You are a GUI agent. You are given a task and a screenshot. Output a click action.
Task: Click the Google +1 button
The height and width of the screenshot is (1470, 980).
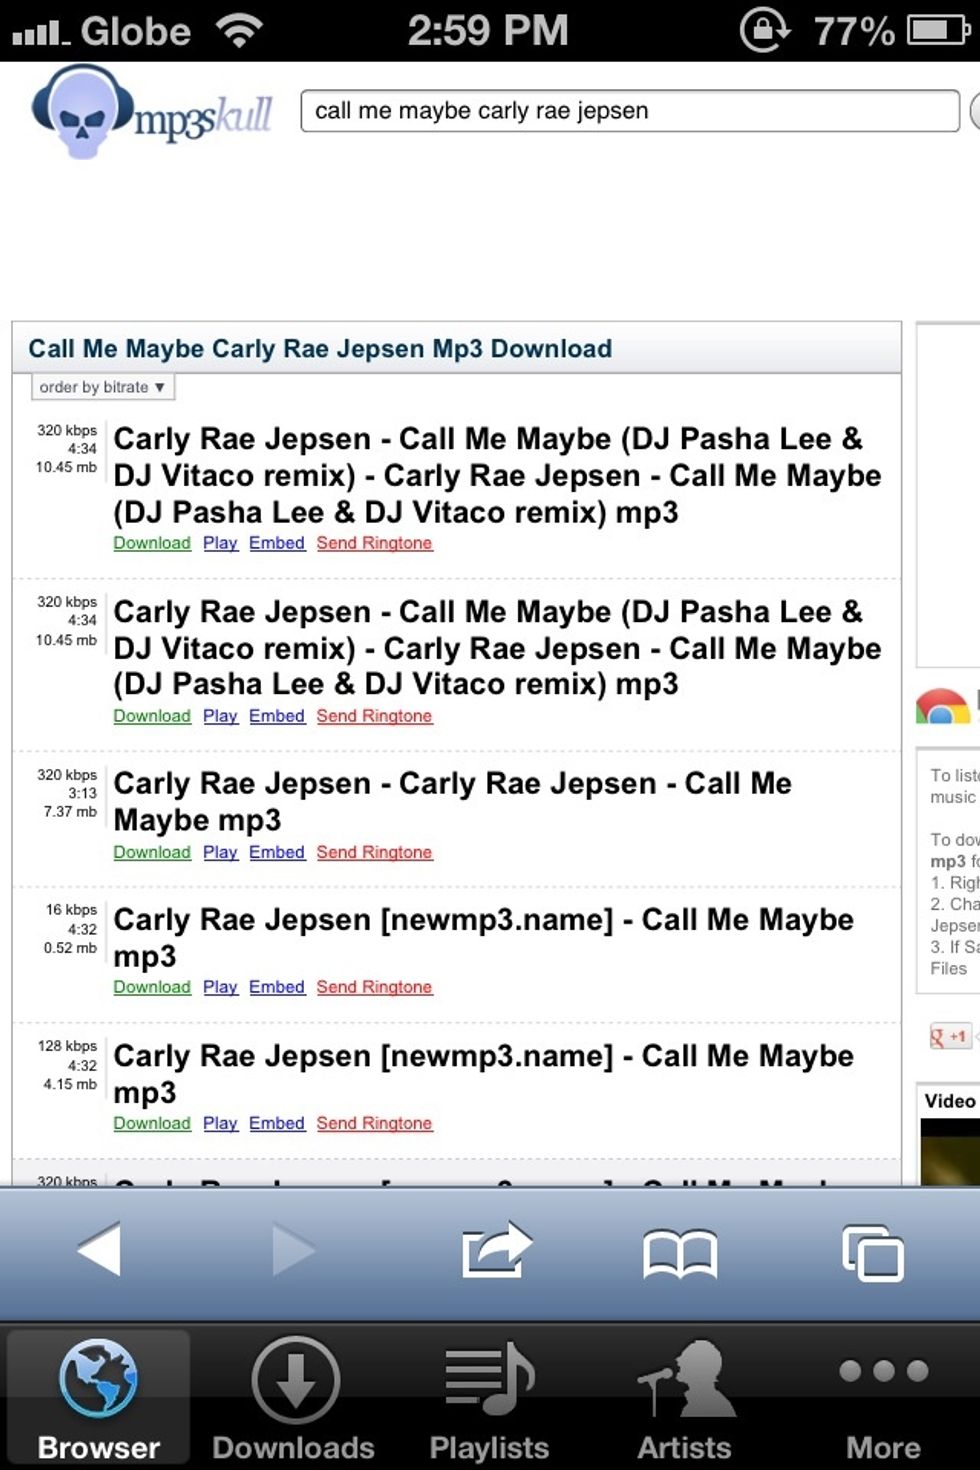click(950, 1037)
